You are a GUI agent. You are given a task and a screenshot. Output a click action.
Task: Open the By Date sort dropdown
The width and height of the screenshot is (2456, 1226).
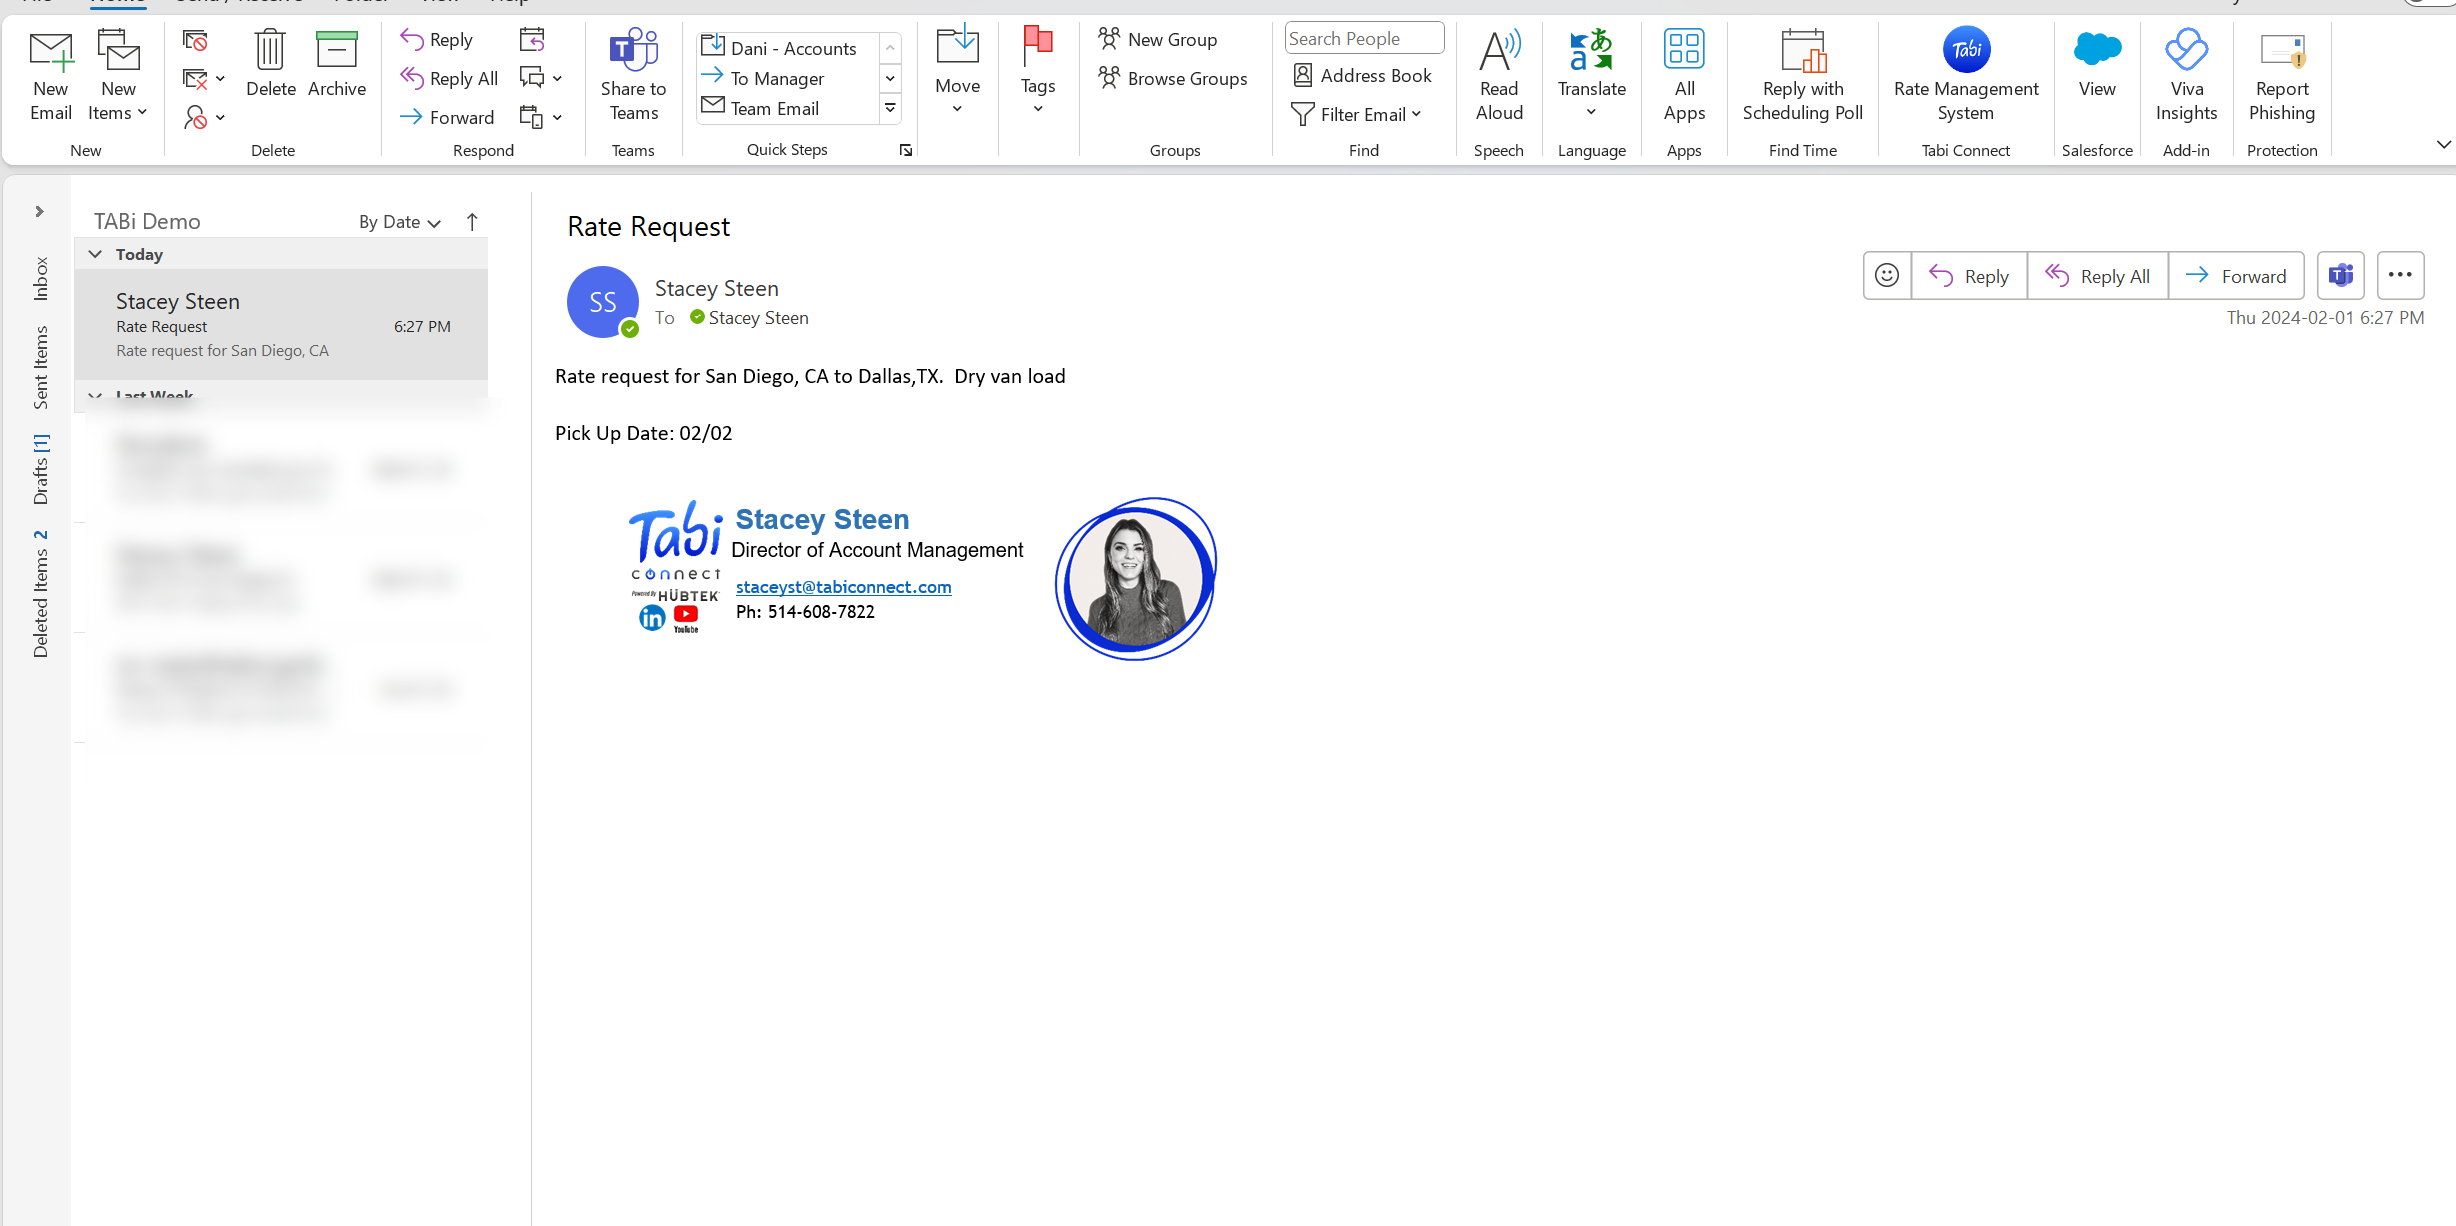[x=399, y=222]
